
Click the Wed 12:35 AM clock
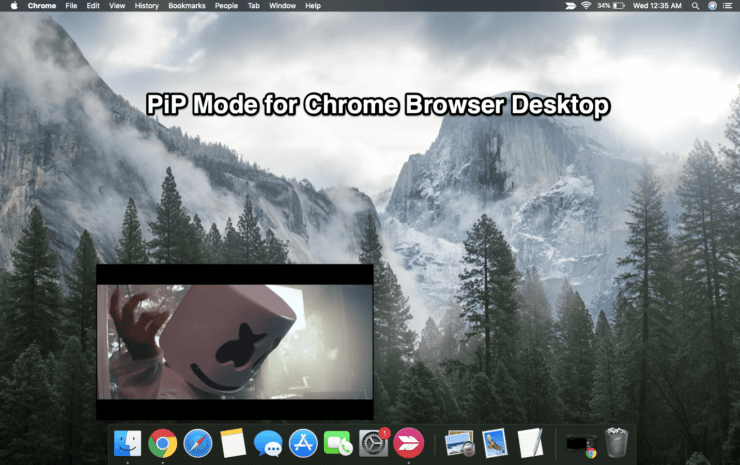pyautogui.click(x=657, y=6)
